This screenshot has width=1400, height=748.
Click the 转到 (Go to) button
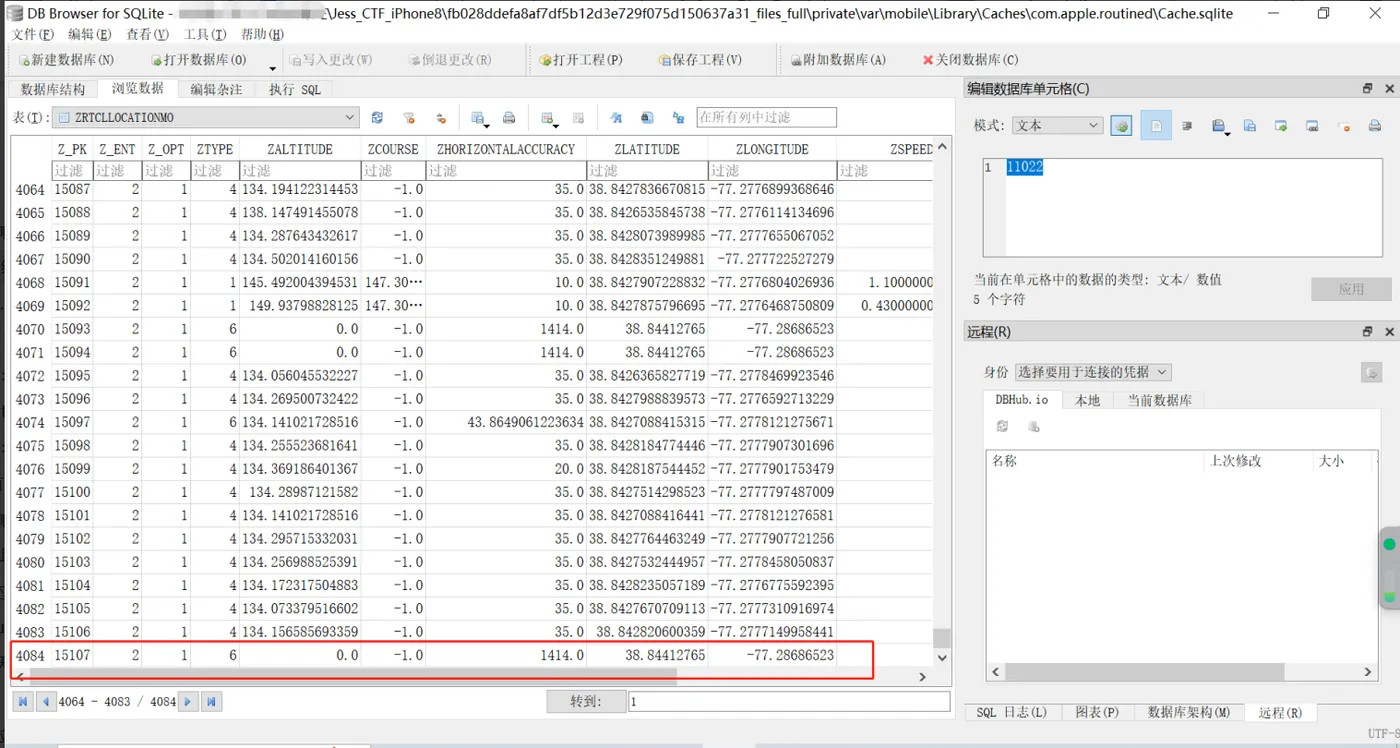(586, 702)
